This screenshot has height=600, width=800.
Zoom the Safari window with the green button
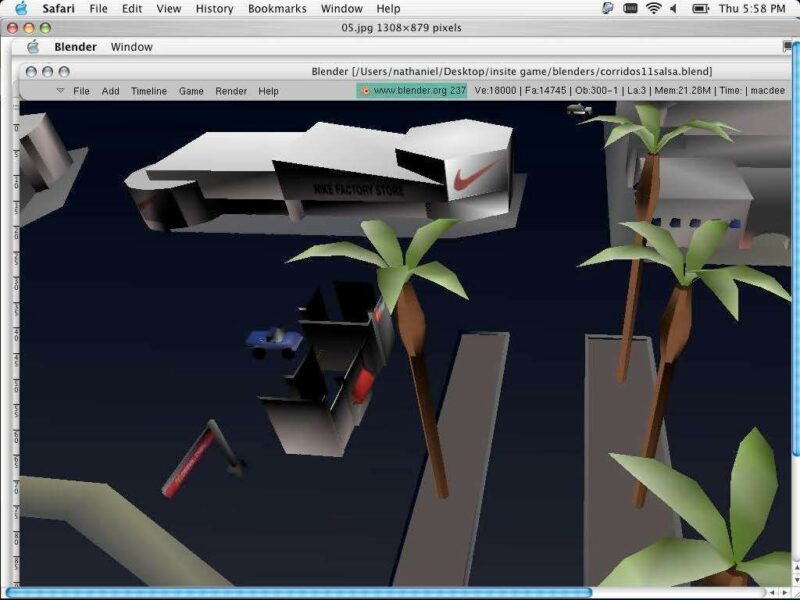click(x=45, y=28)
